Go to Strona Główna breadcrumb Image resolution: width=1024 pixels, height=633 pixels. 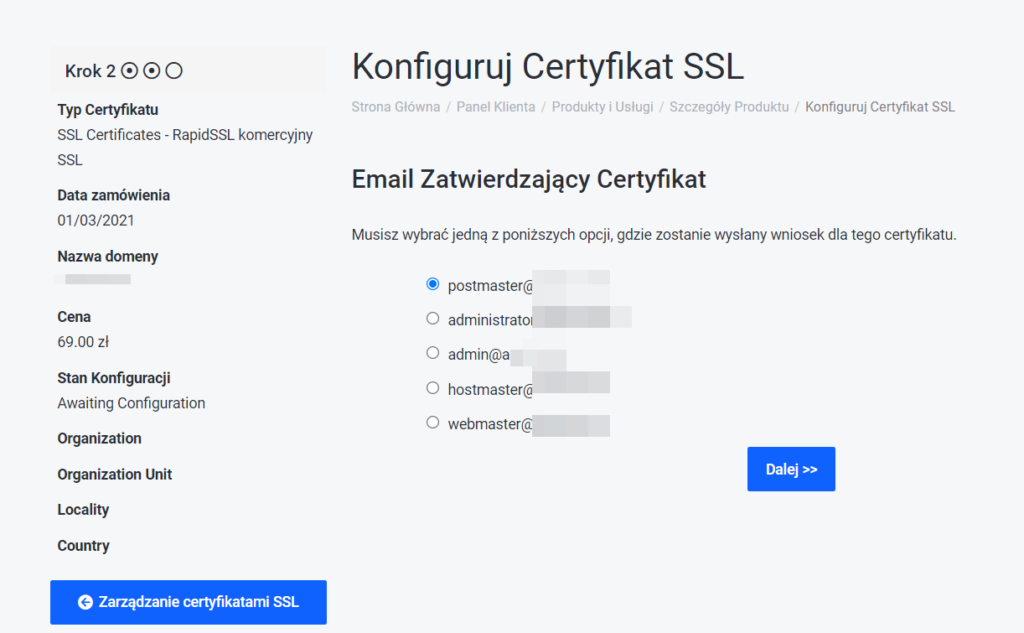pos(396,107)
